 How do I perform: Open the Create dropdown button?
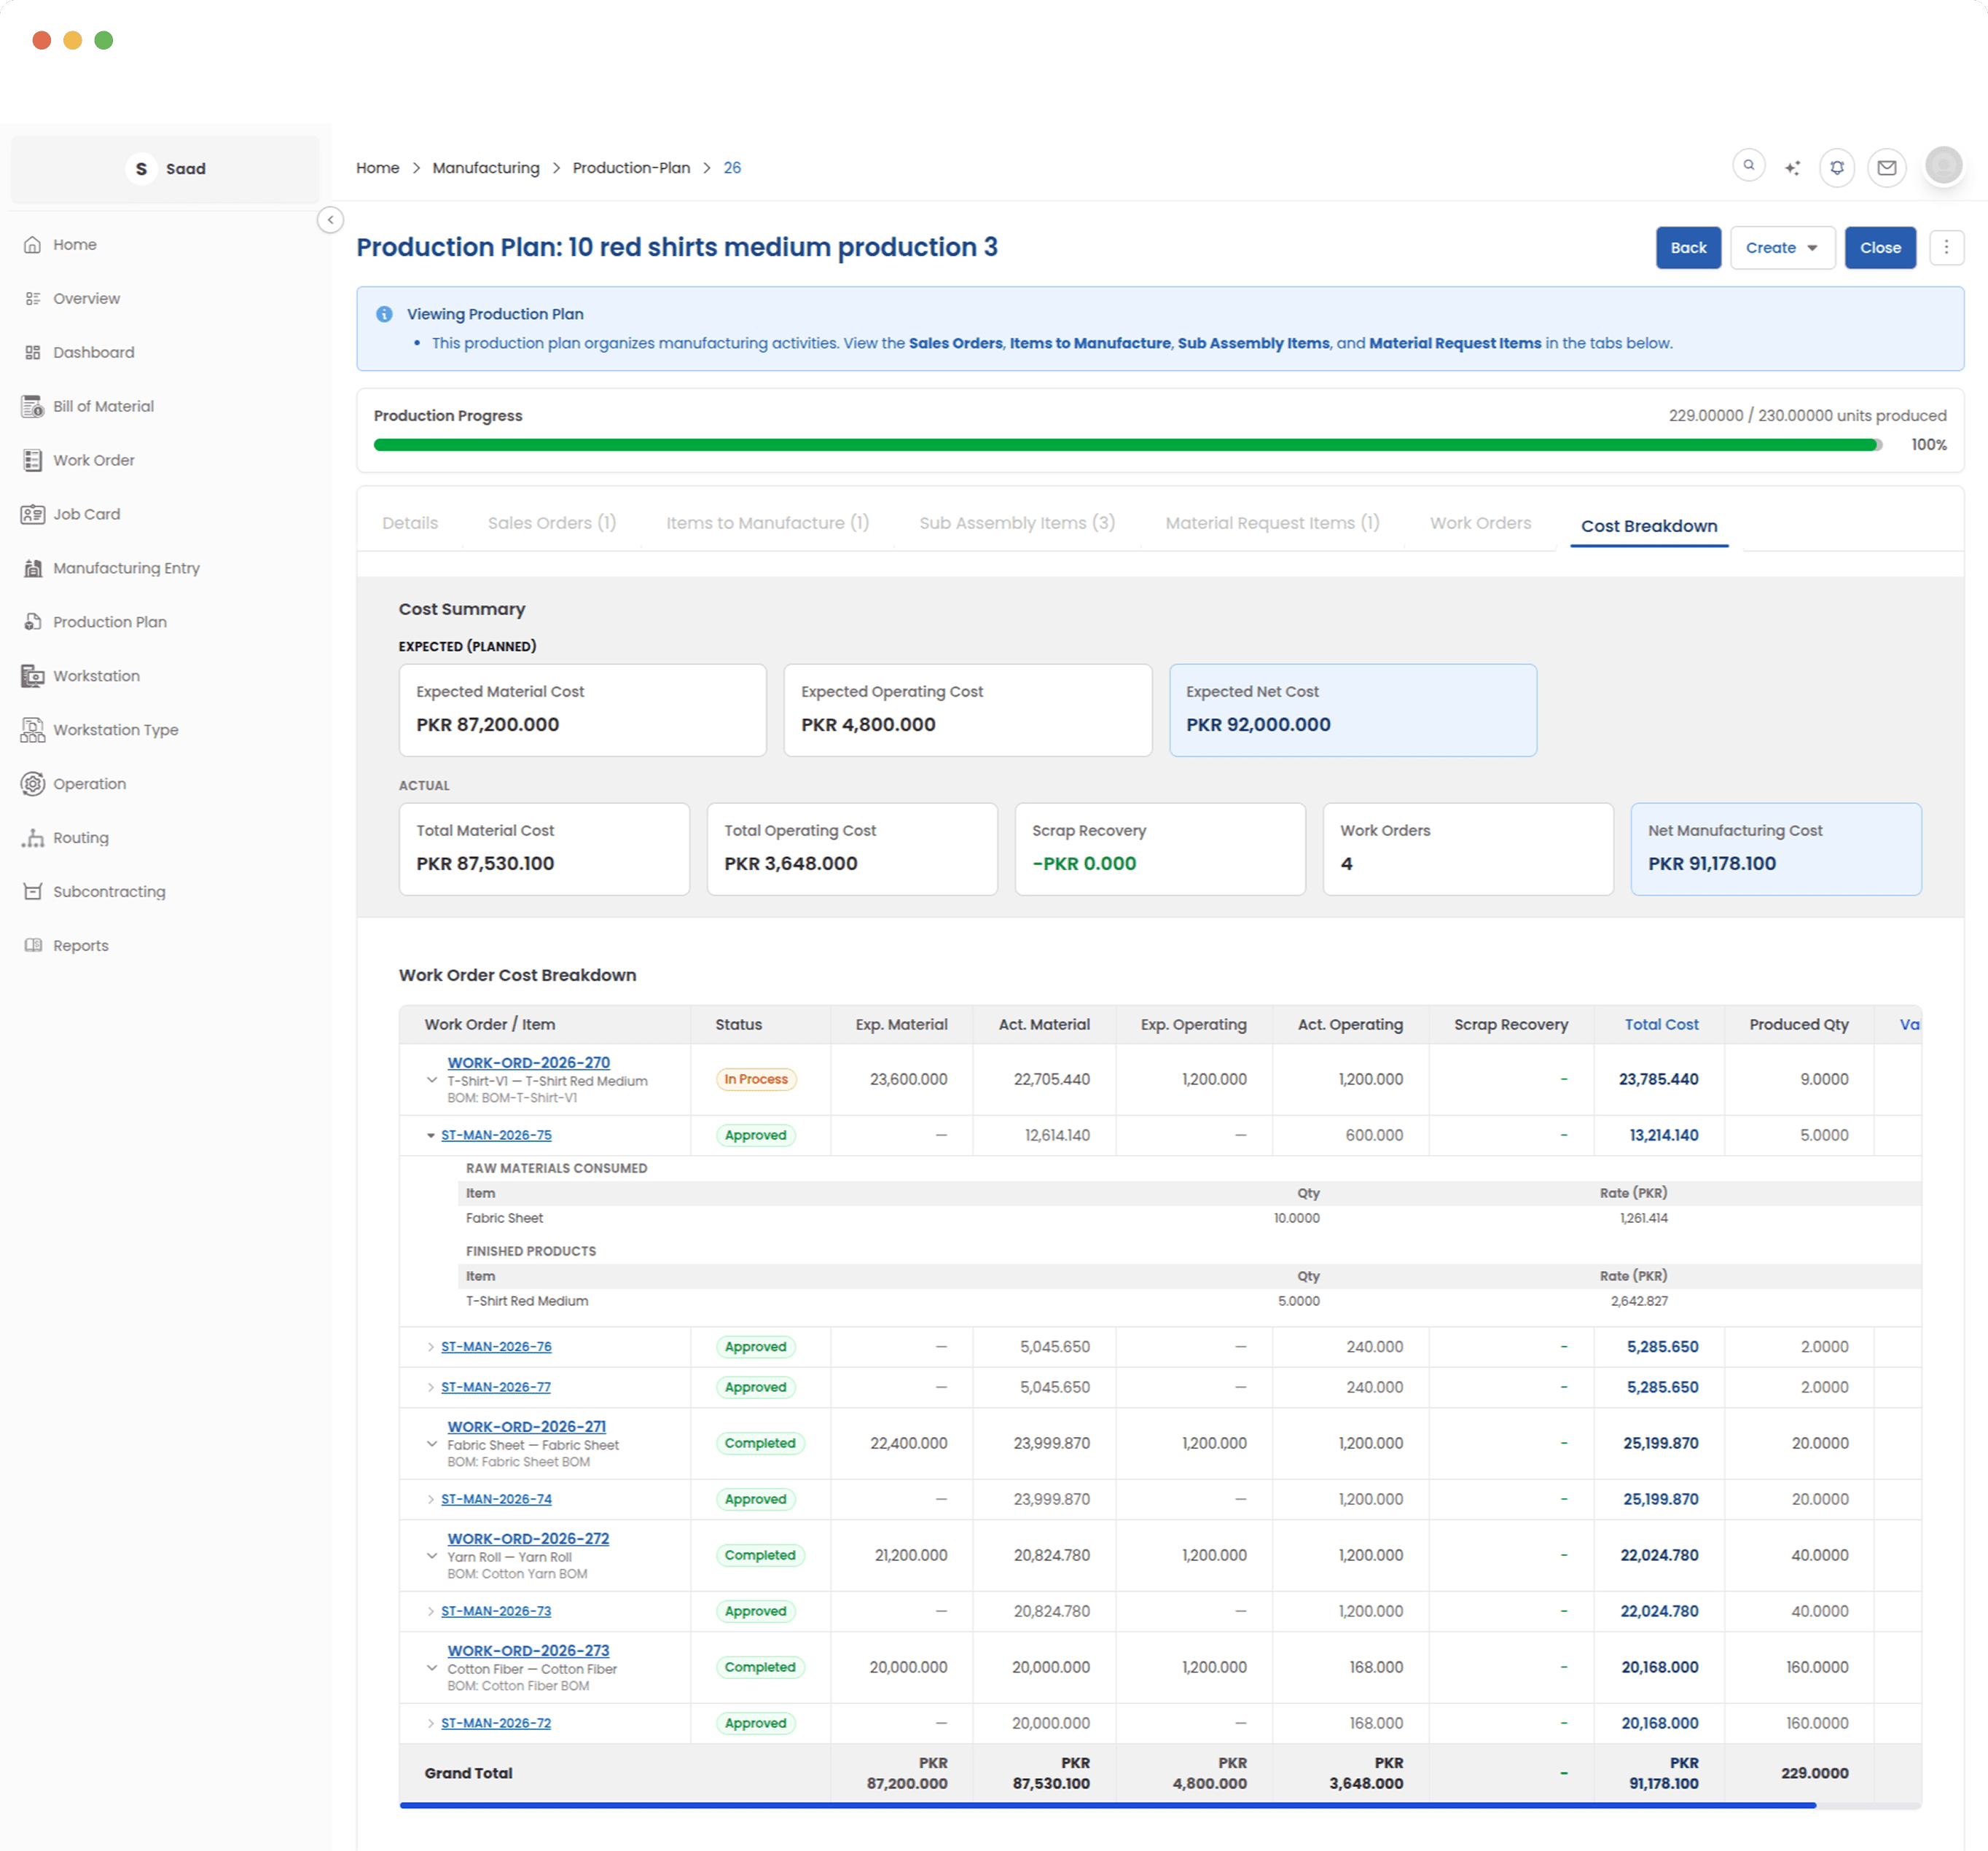tap(1781, 248)
